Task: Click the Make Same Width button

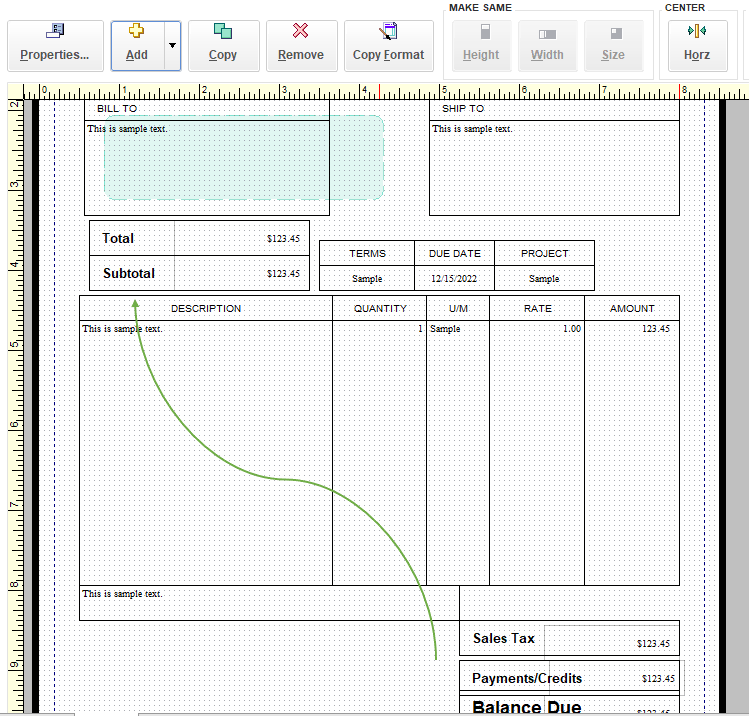Action: tap(547, 46)
